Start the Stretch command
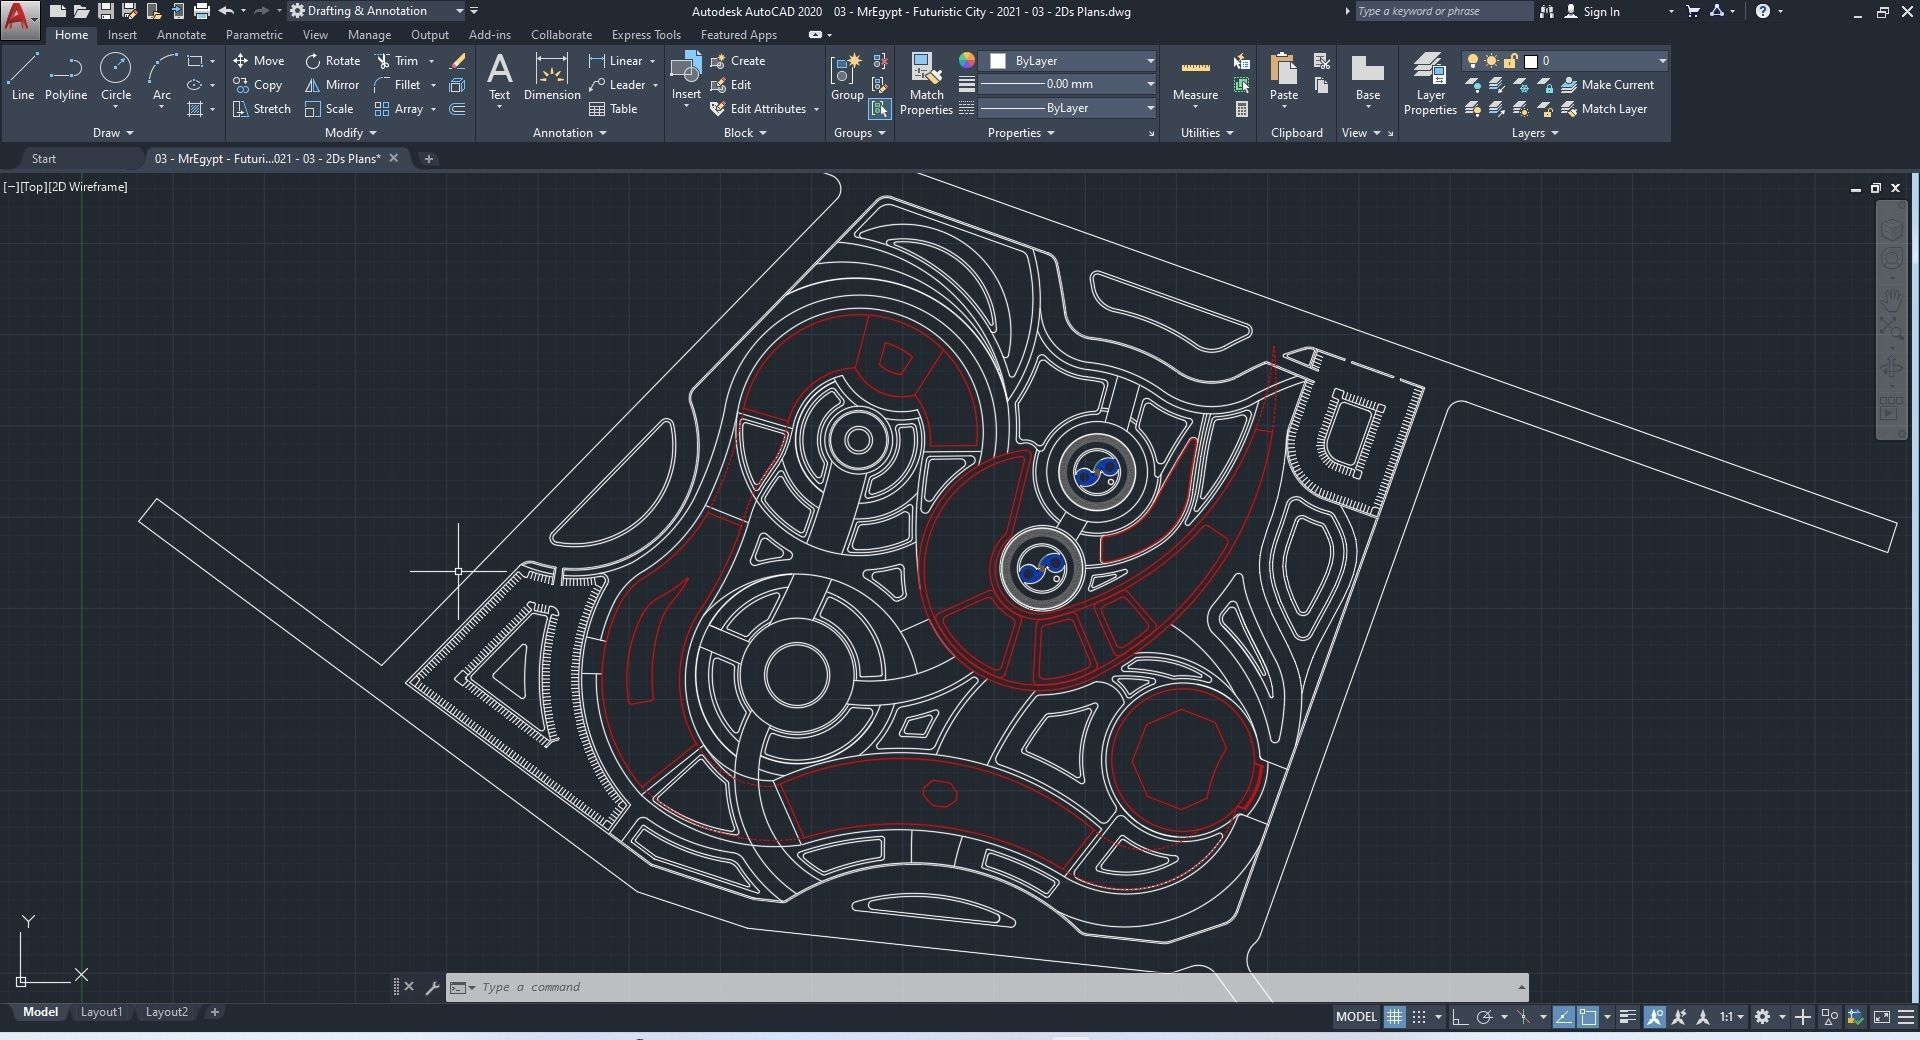The image size is (1920, 1040). (x=262, y=109)
